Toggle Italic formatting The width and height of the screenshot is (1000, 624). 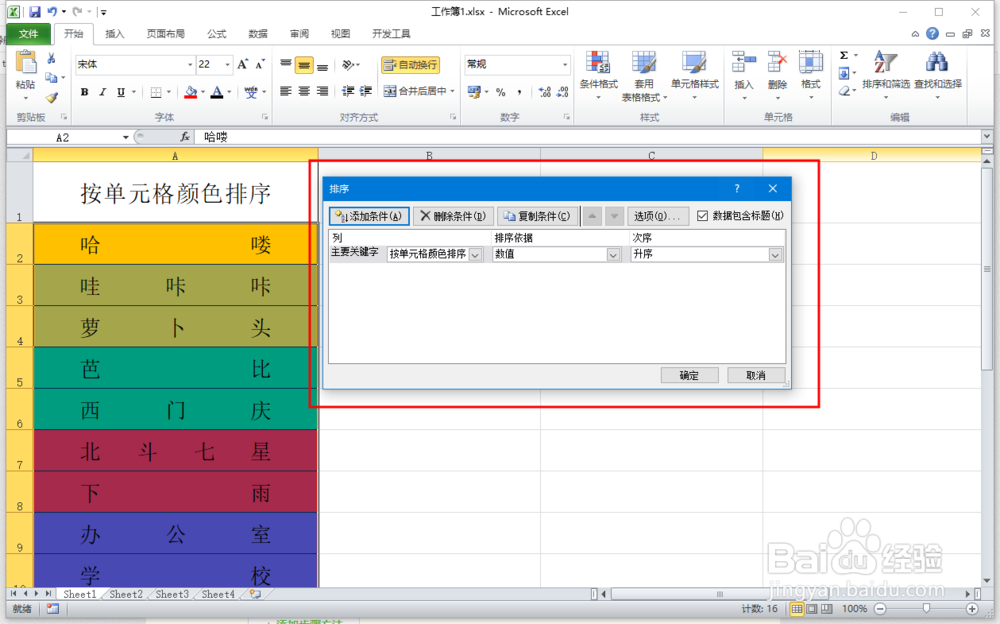pyautogui.click(x=102, y=93)
